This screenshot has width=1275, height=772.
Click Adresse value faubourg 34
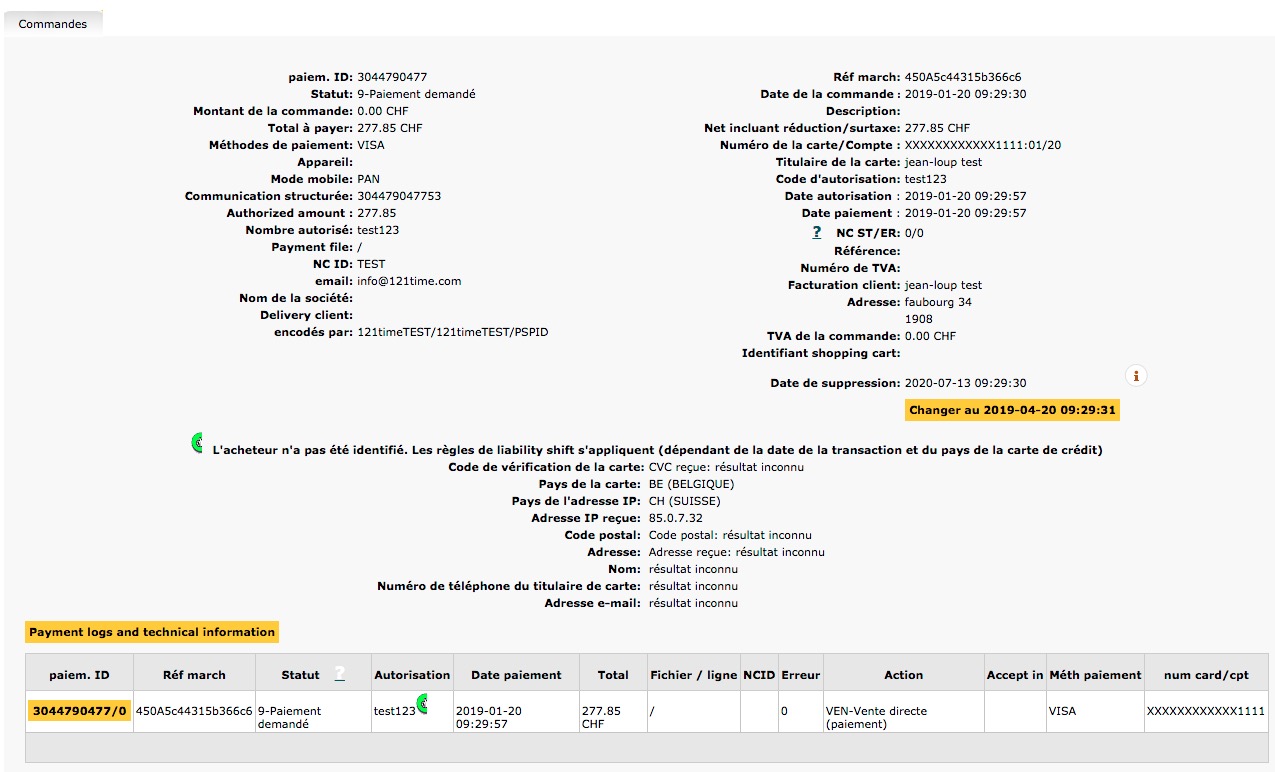pos(938,302)
